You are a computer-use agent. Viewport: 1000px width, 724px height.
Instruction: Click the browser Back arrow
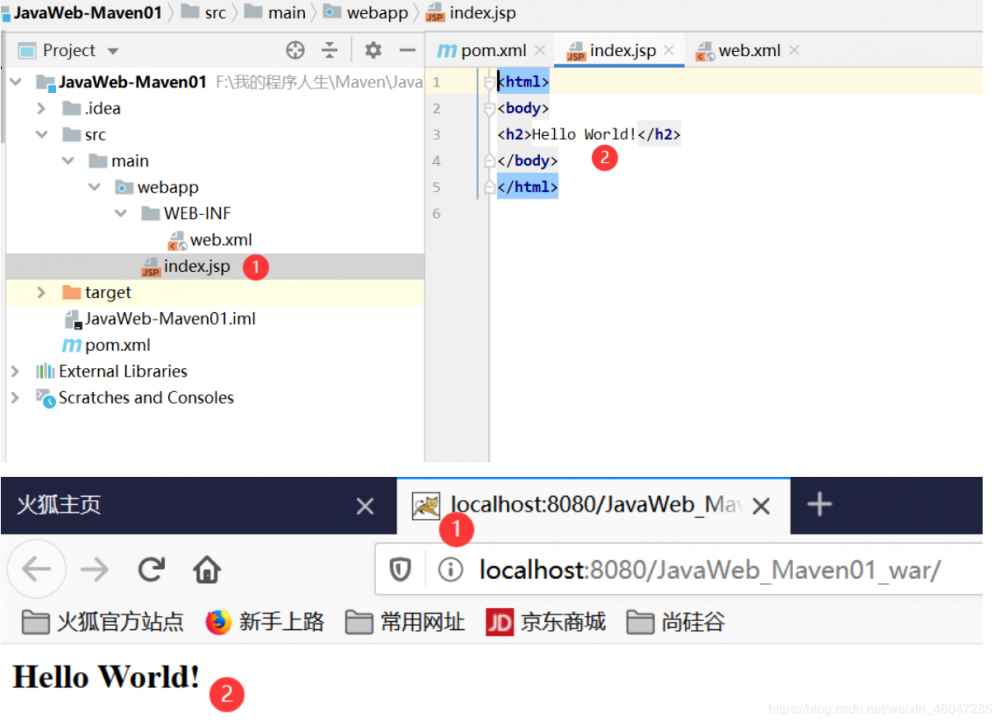click(x=36, y=569)
